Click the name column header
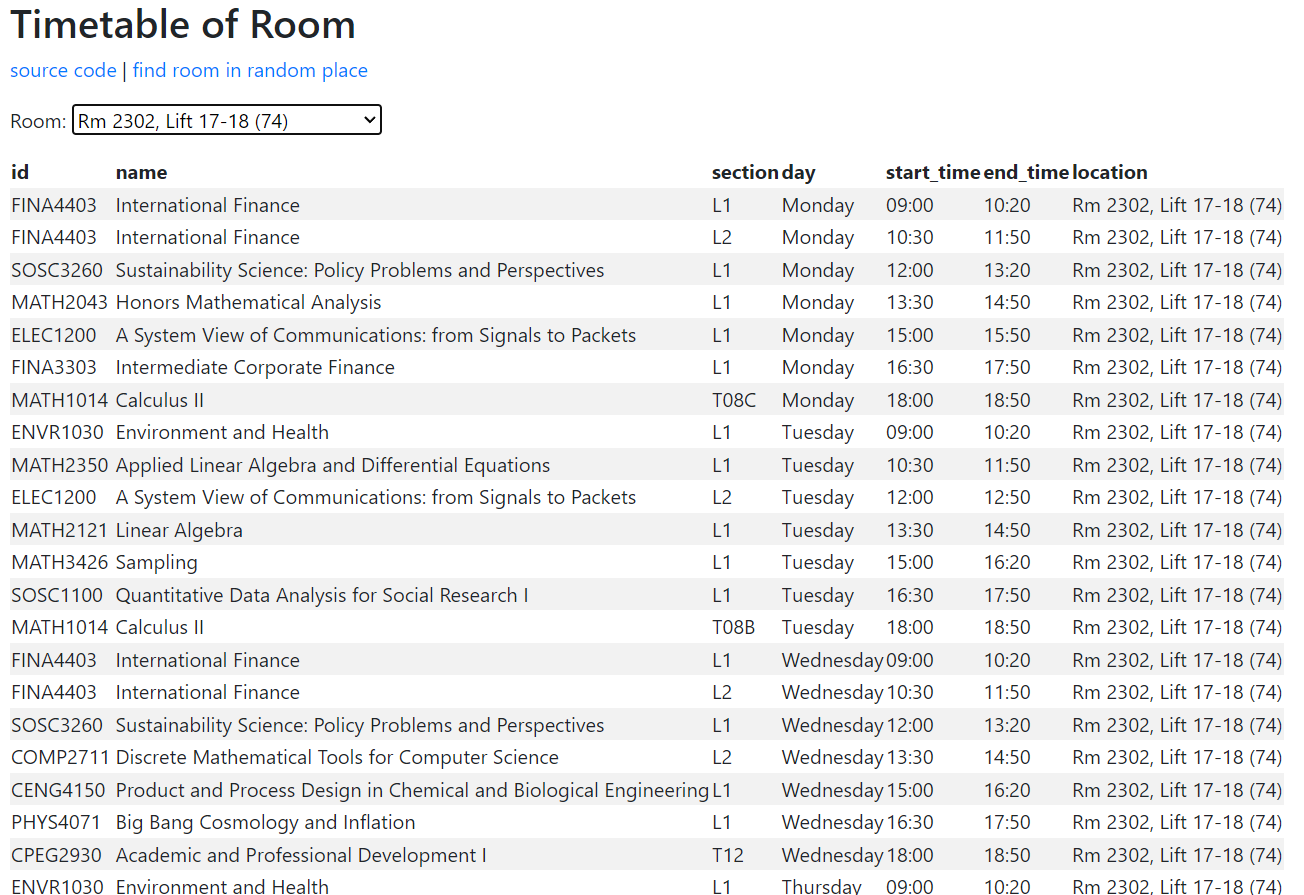 pyautogui.click(x=141, y=172)
